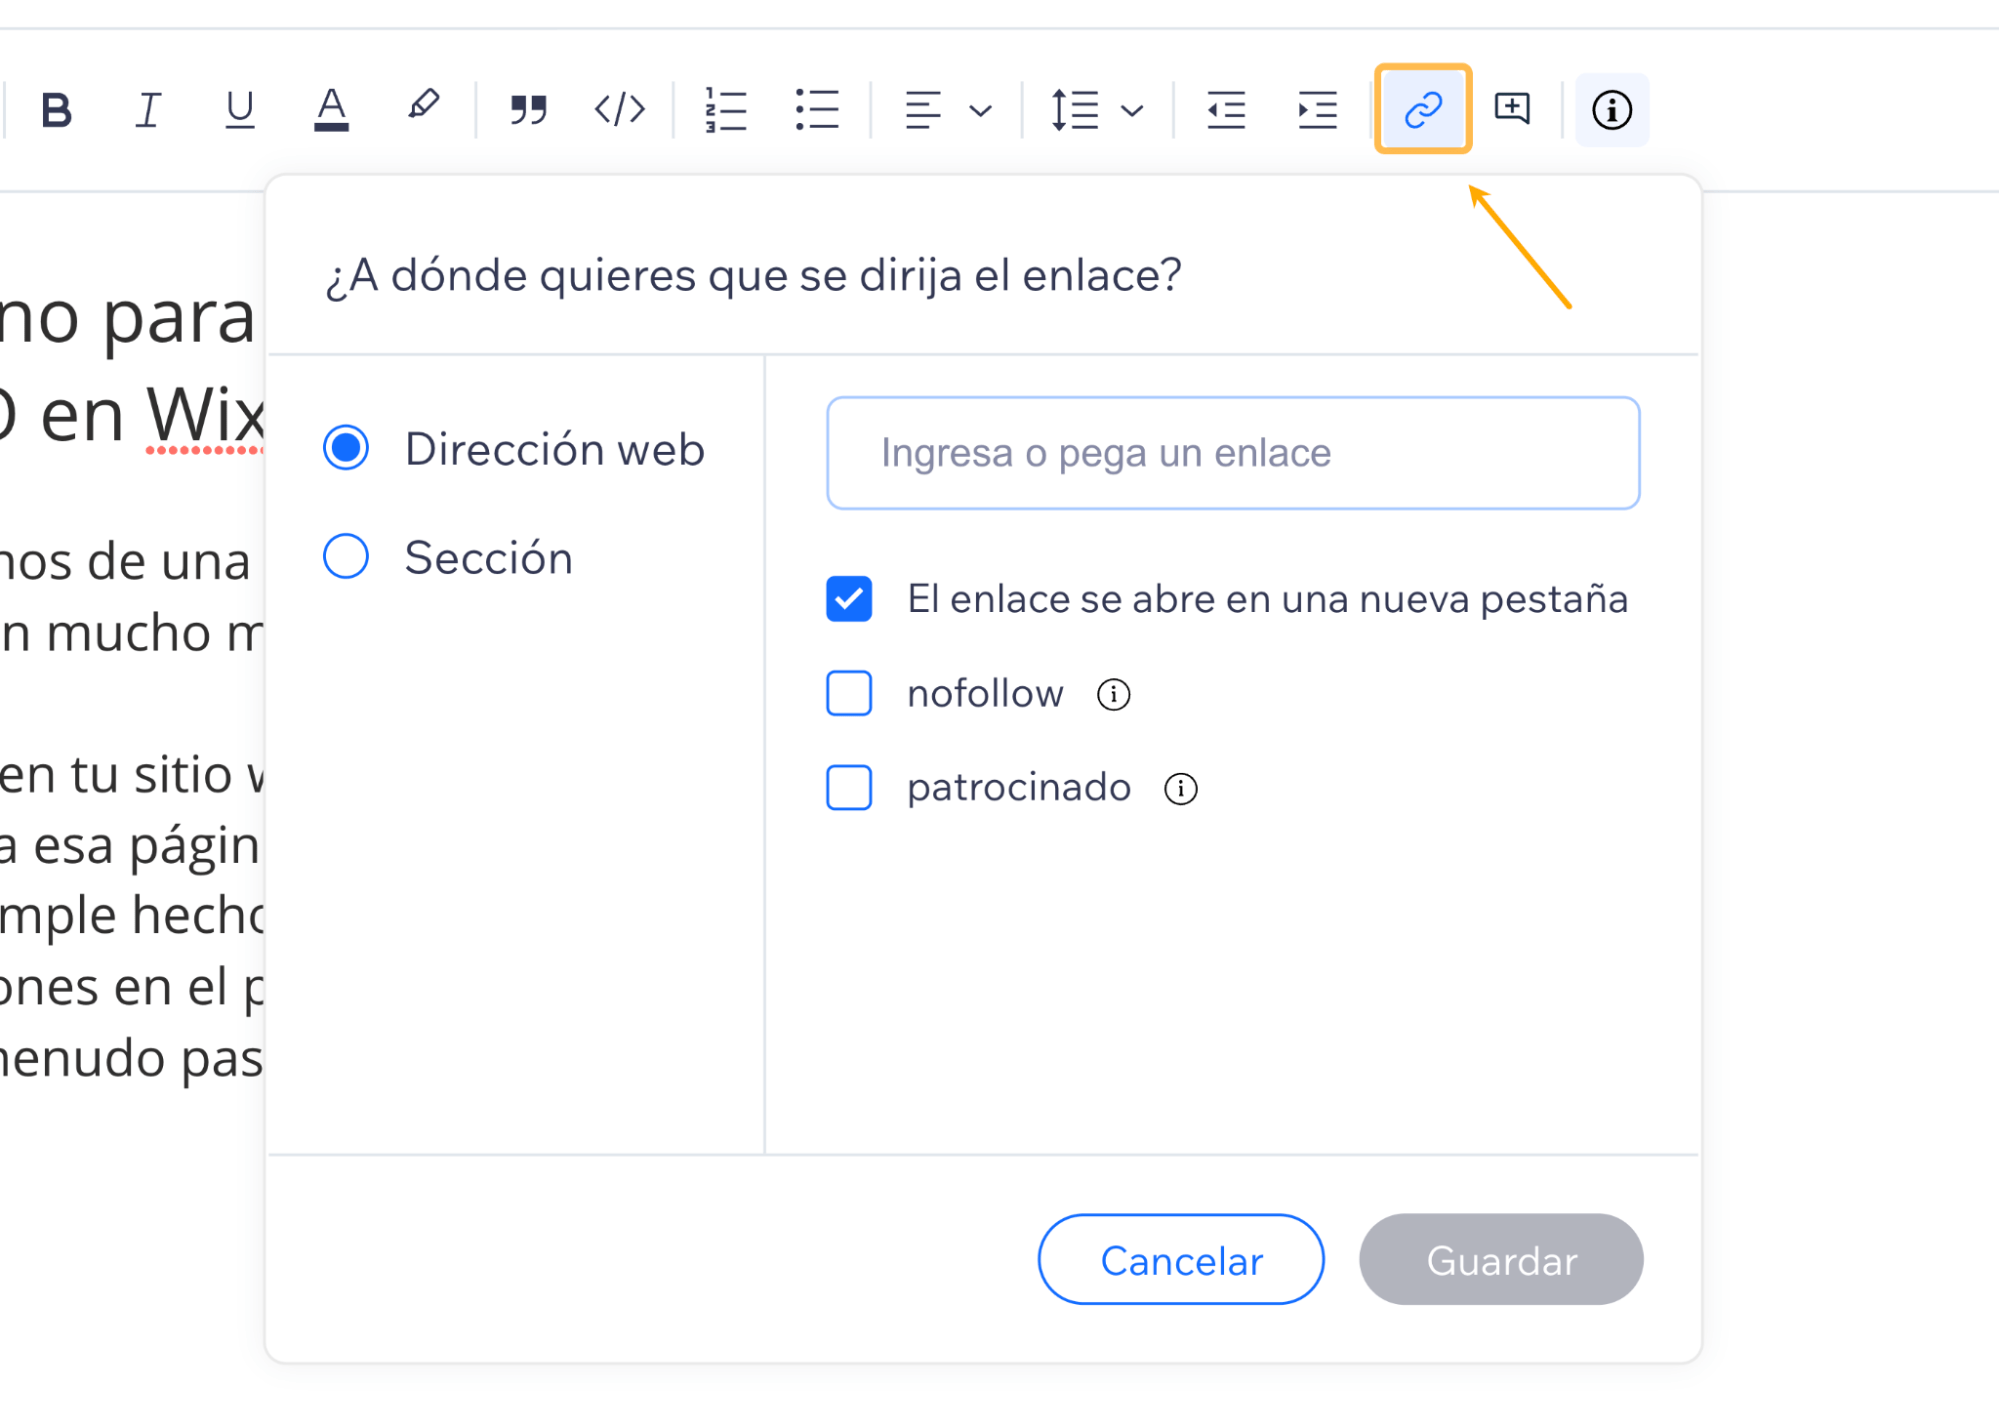
Task: Create a numbered list
Action: [x=726, y=110]
